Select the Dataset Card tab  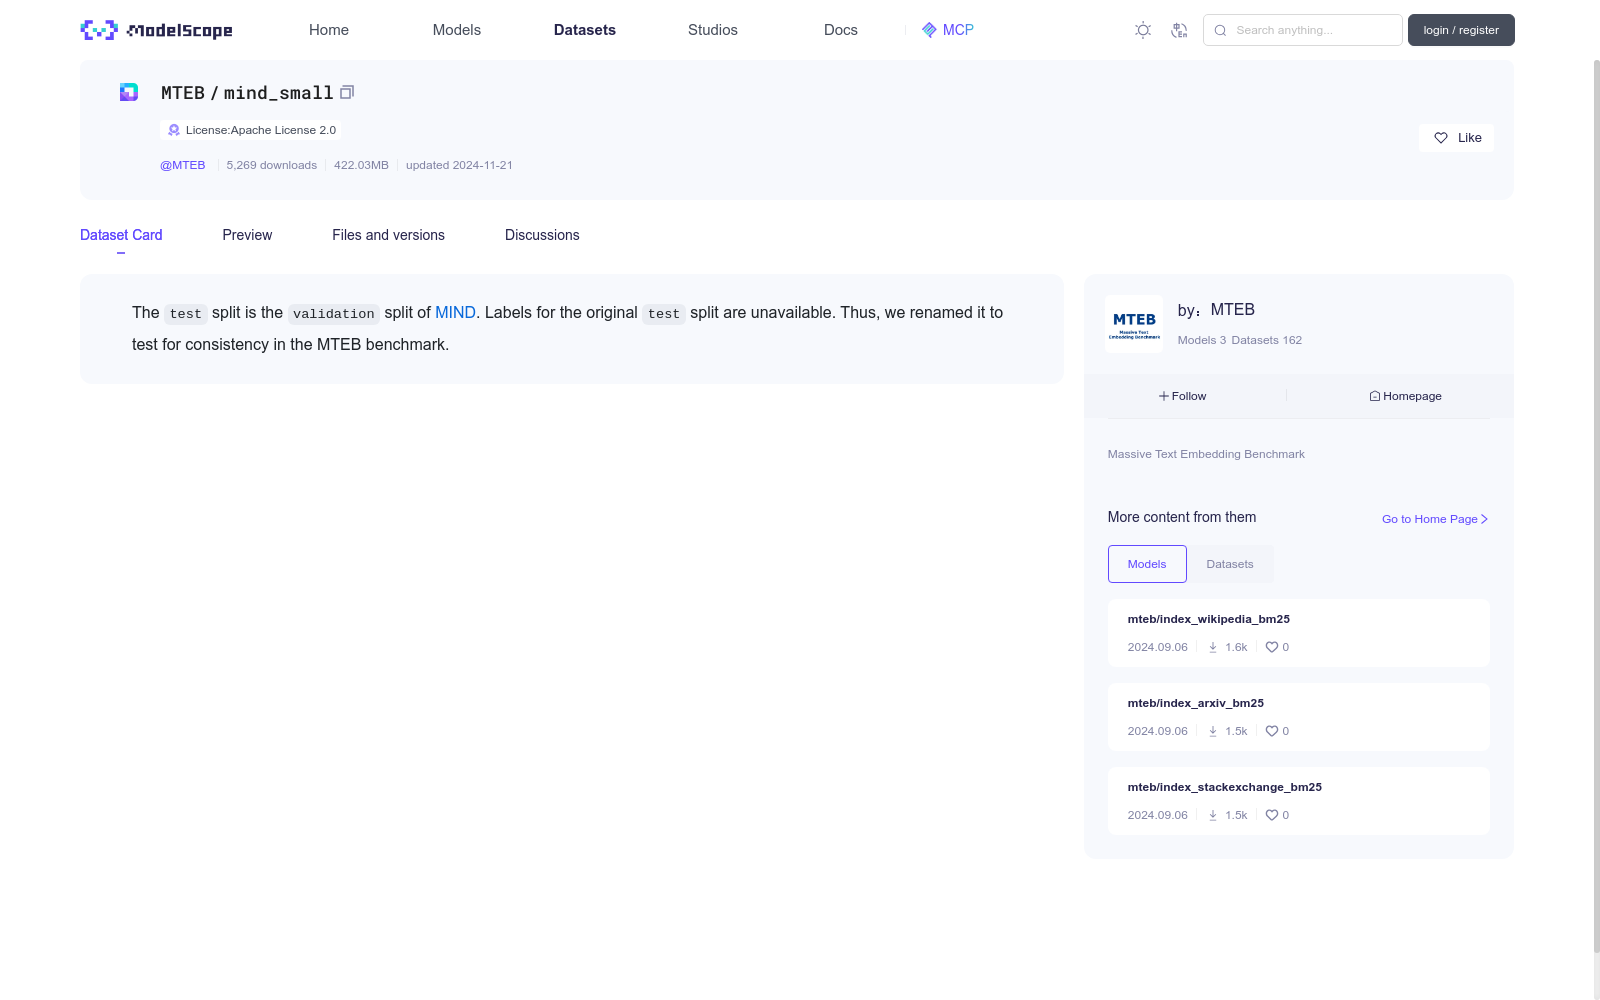tap(121, 235)
